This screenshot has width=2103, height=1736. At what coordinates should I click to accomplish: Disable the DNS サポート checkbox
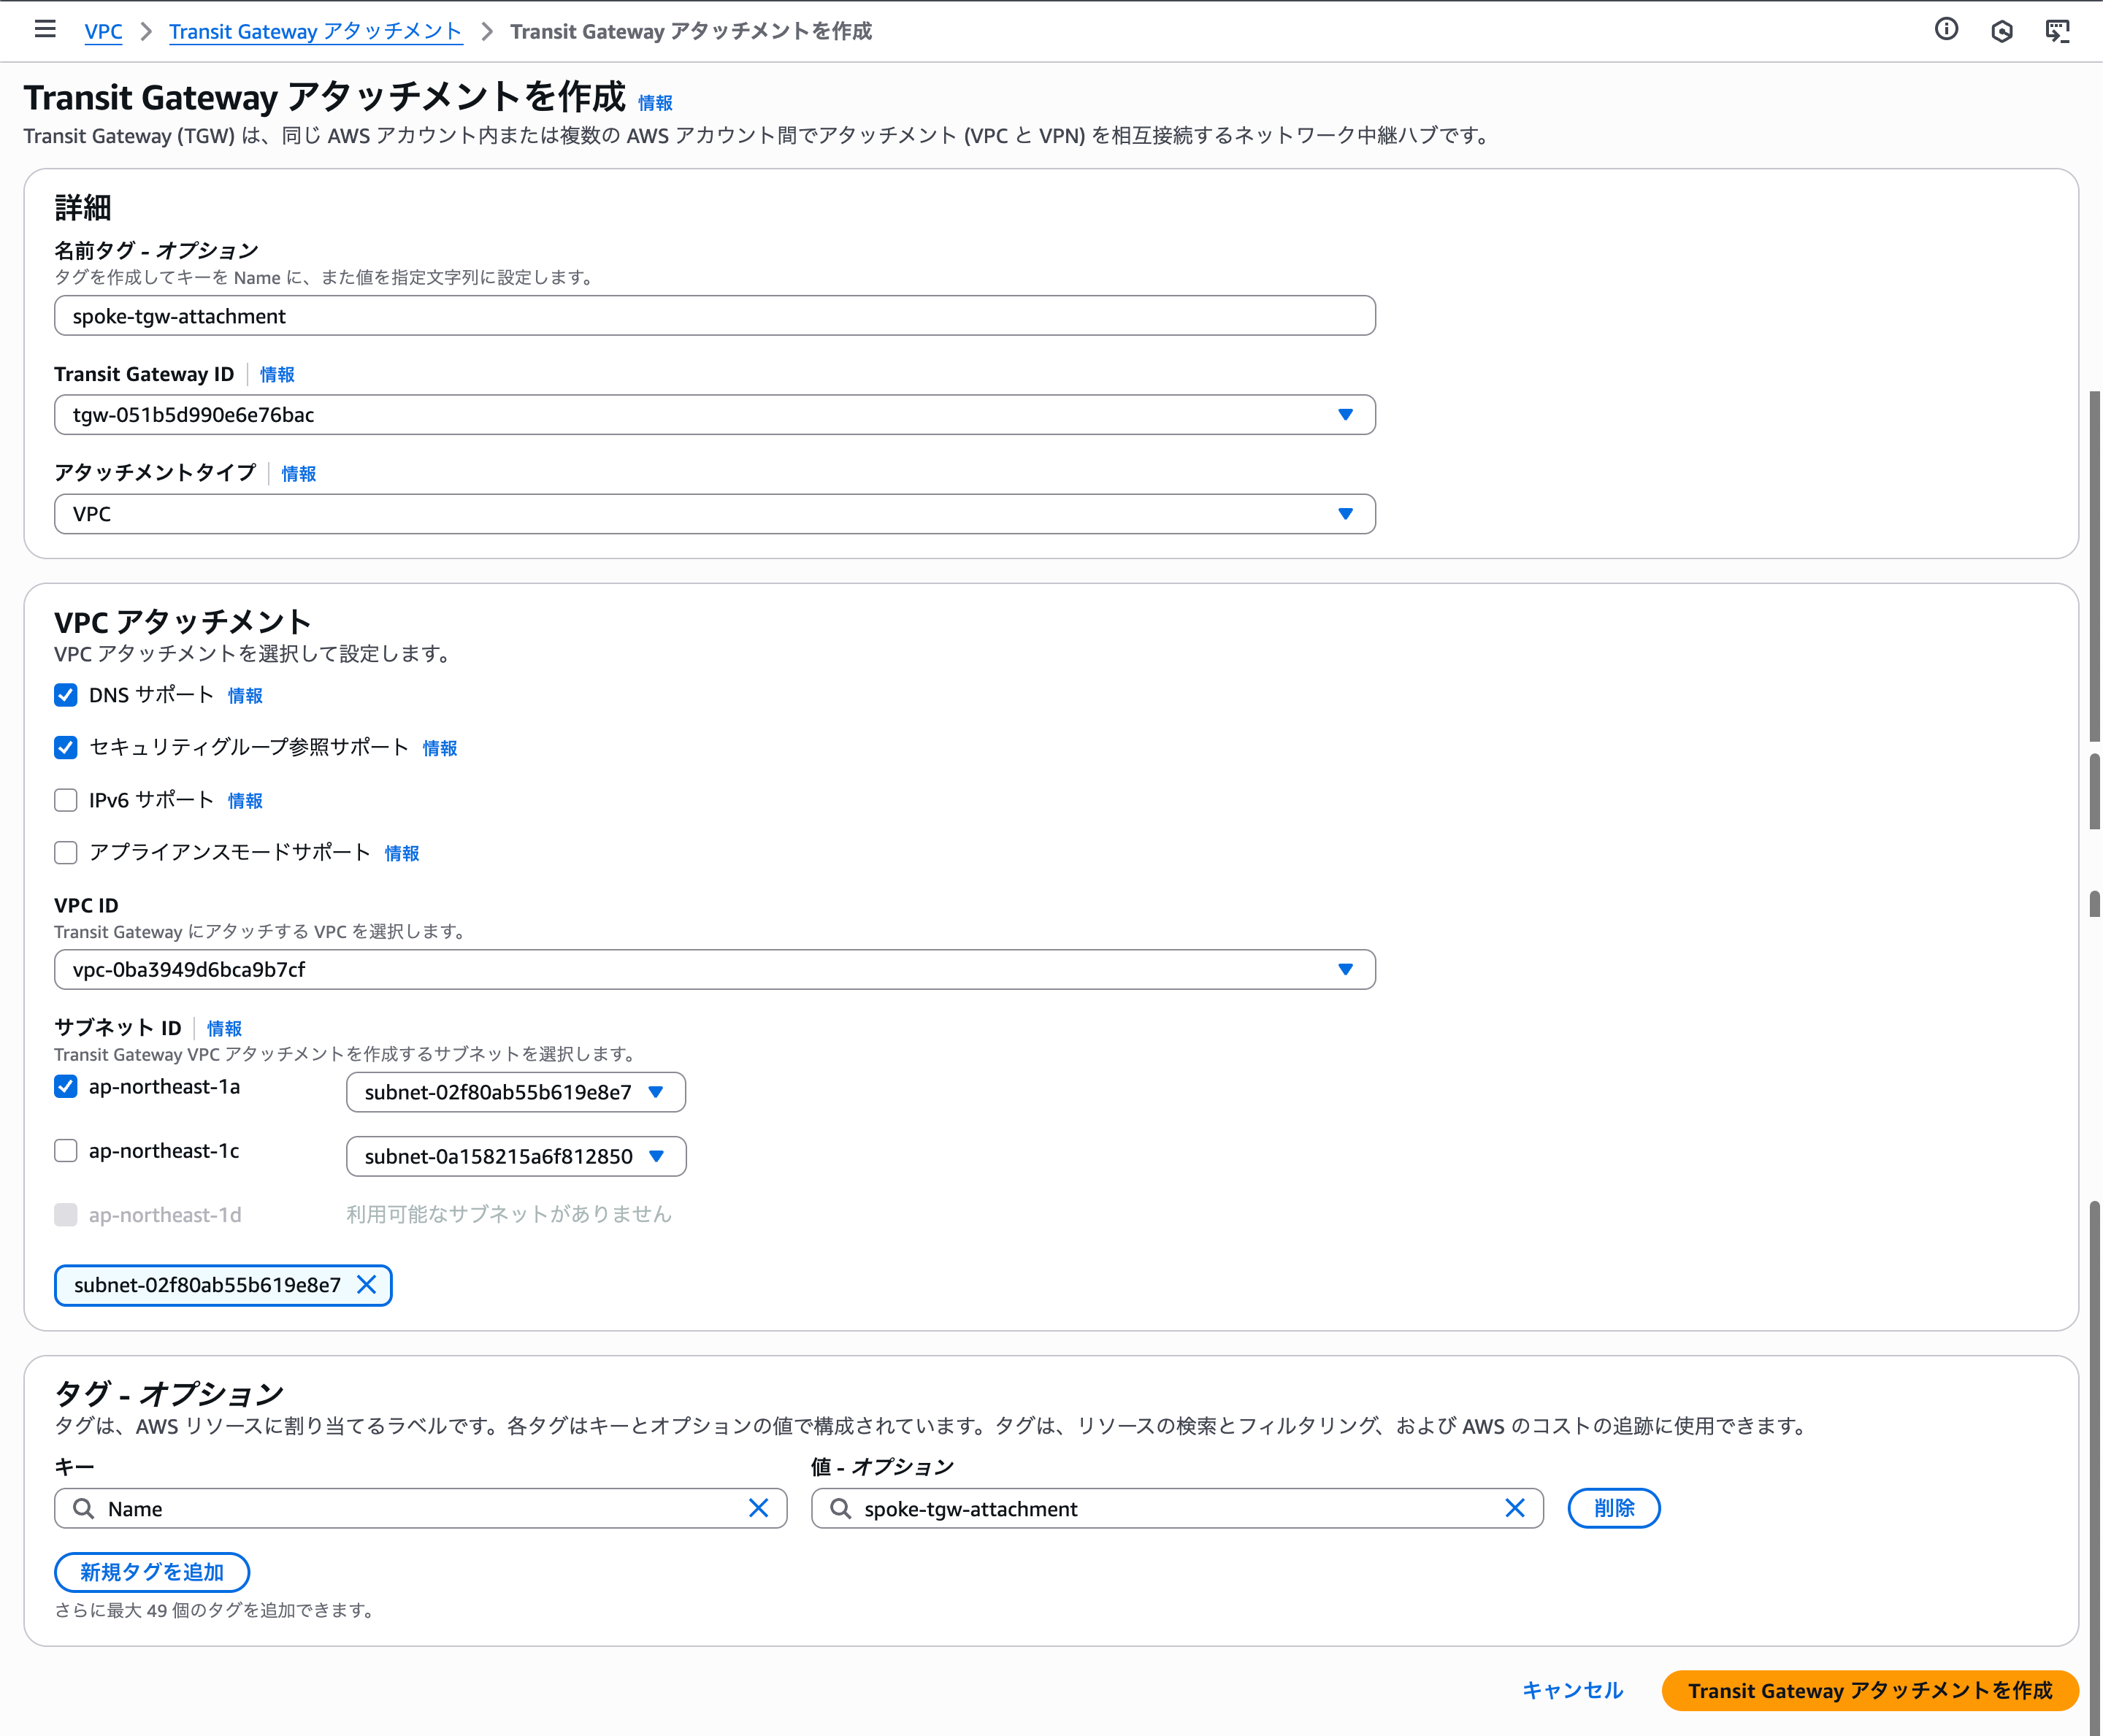(66, 695)
